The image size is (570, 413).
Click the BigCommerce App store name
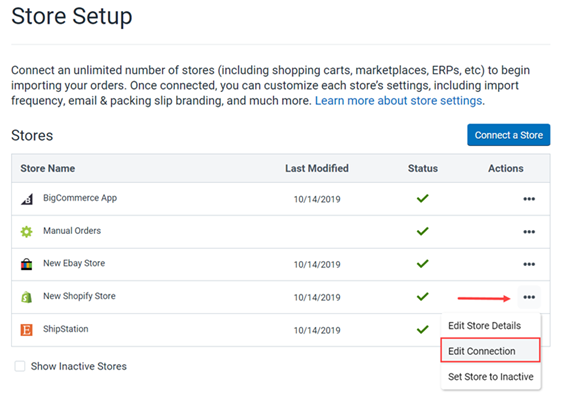(80, 198)
